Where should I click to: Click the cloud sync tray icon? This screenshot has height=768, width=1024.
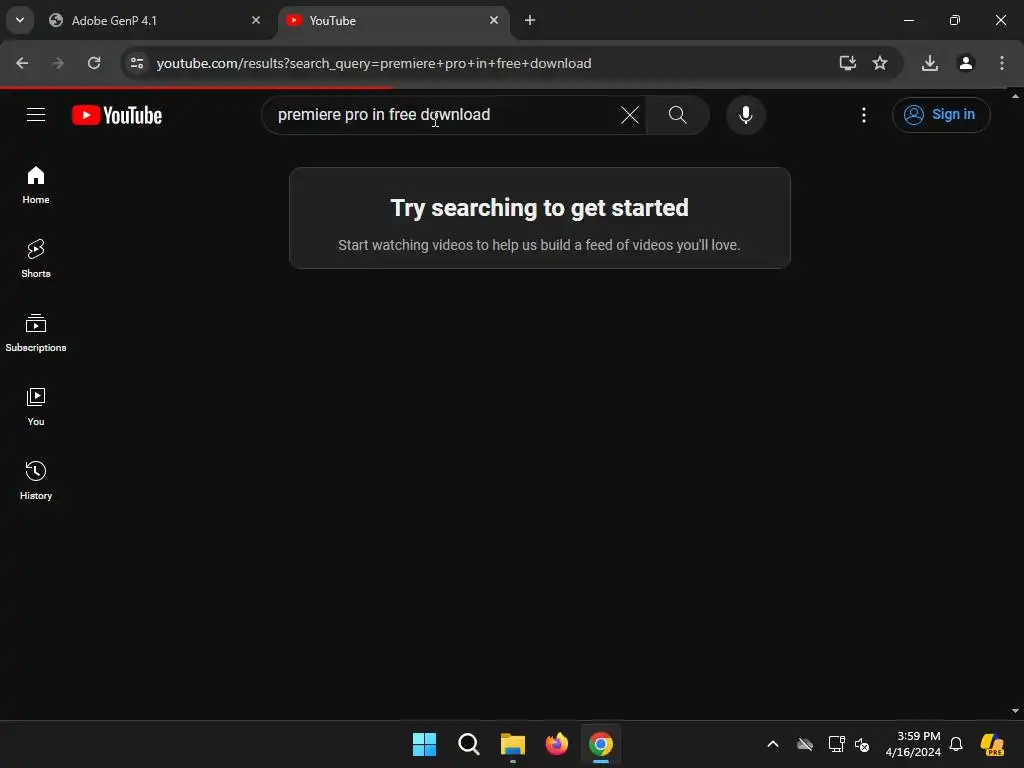[x=805, y=744]
